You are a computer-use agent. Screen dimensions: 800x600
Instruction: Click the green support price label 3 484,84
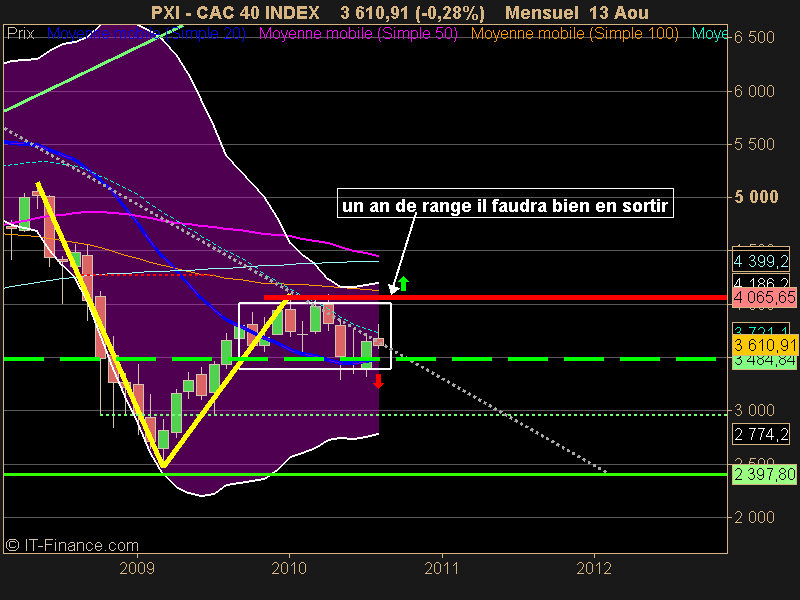click(764, 361)
